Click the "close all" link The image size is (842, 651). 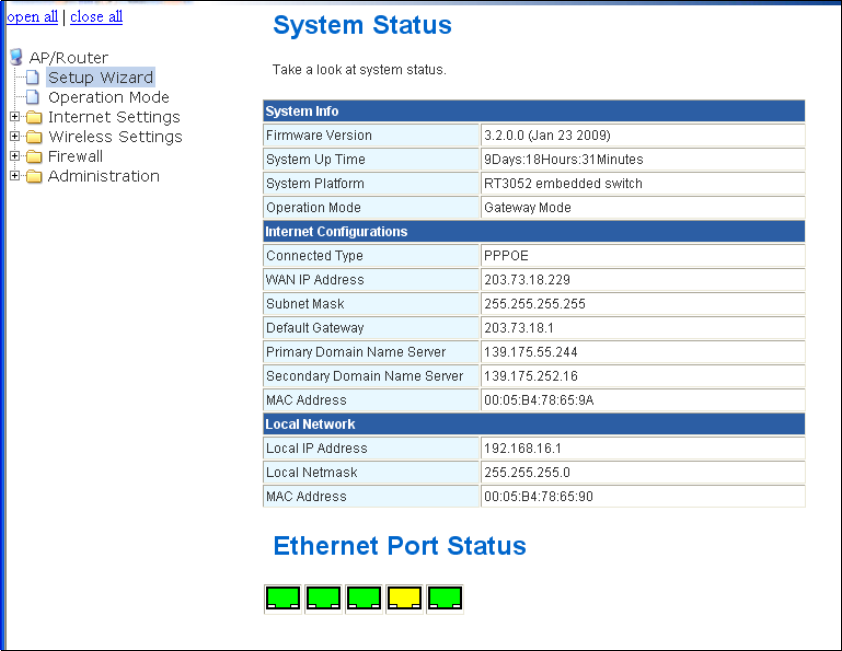pyautogui.click(x=96, y=17)
